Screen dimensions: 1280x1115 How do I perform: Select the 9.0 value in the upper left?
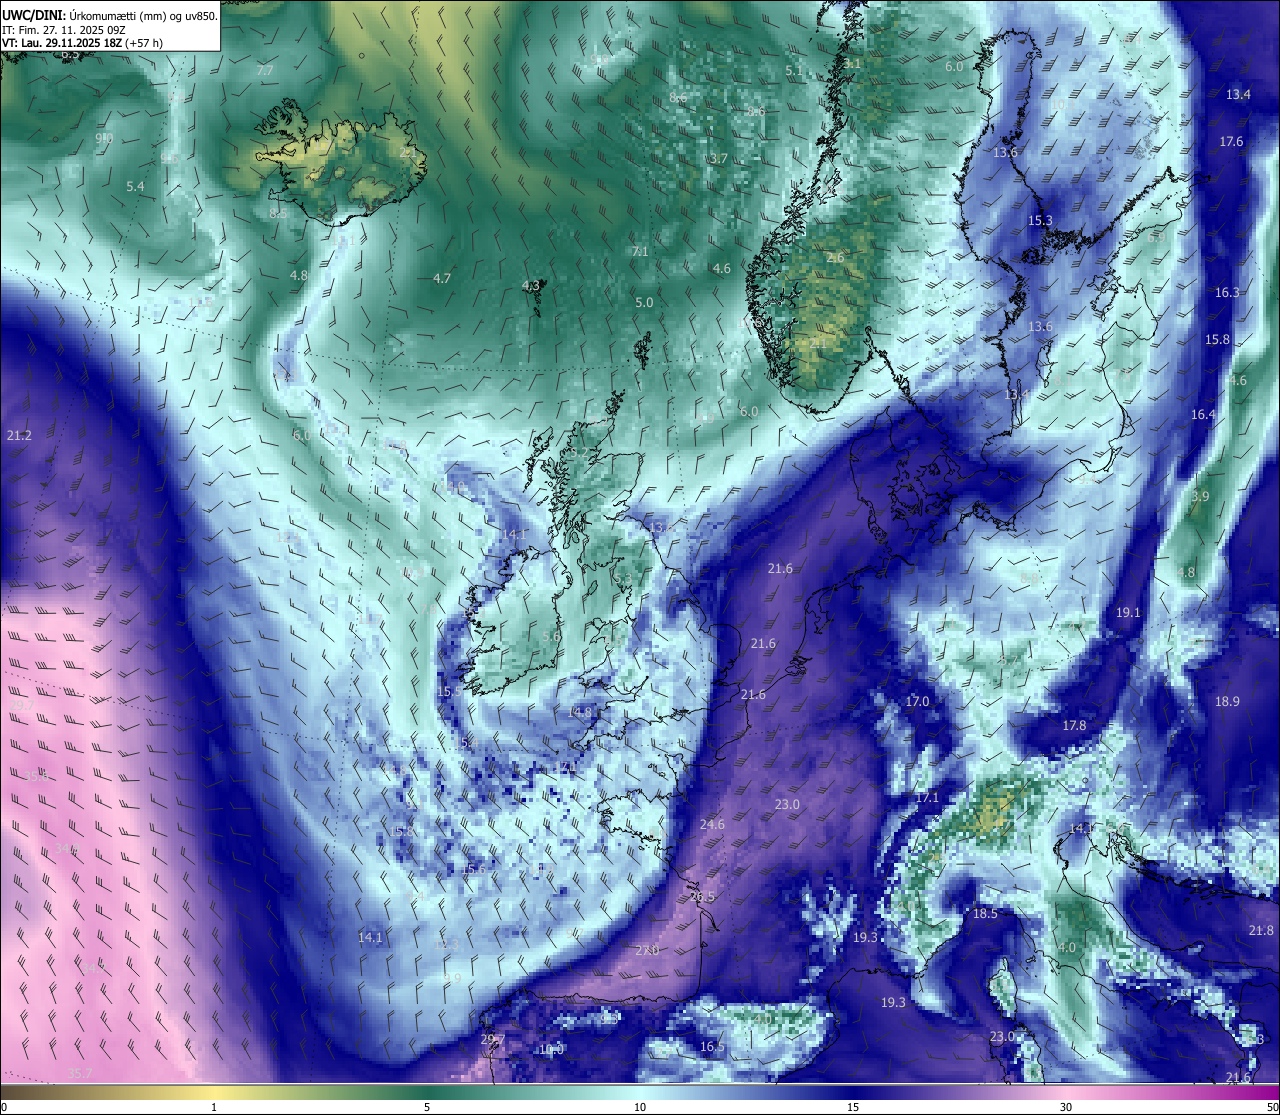[104, 138]
